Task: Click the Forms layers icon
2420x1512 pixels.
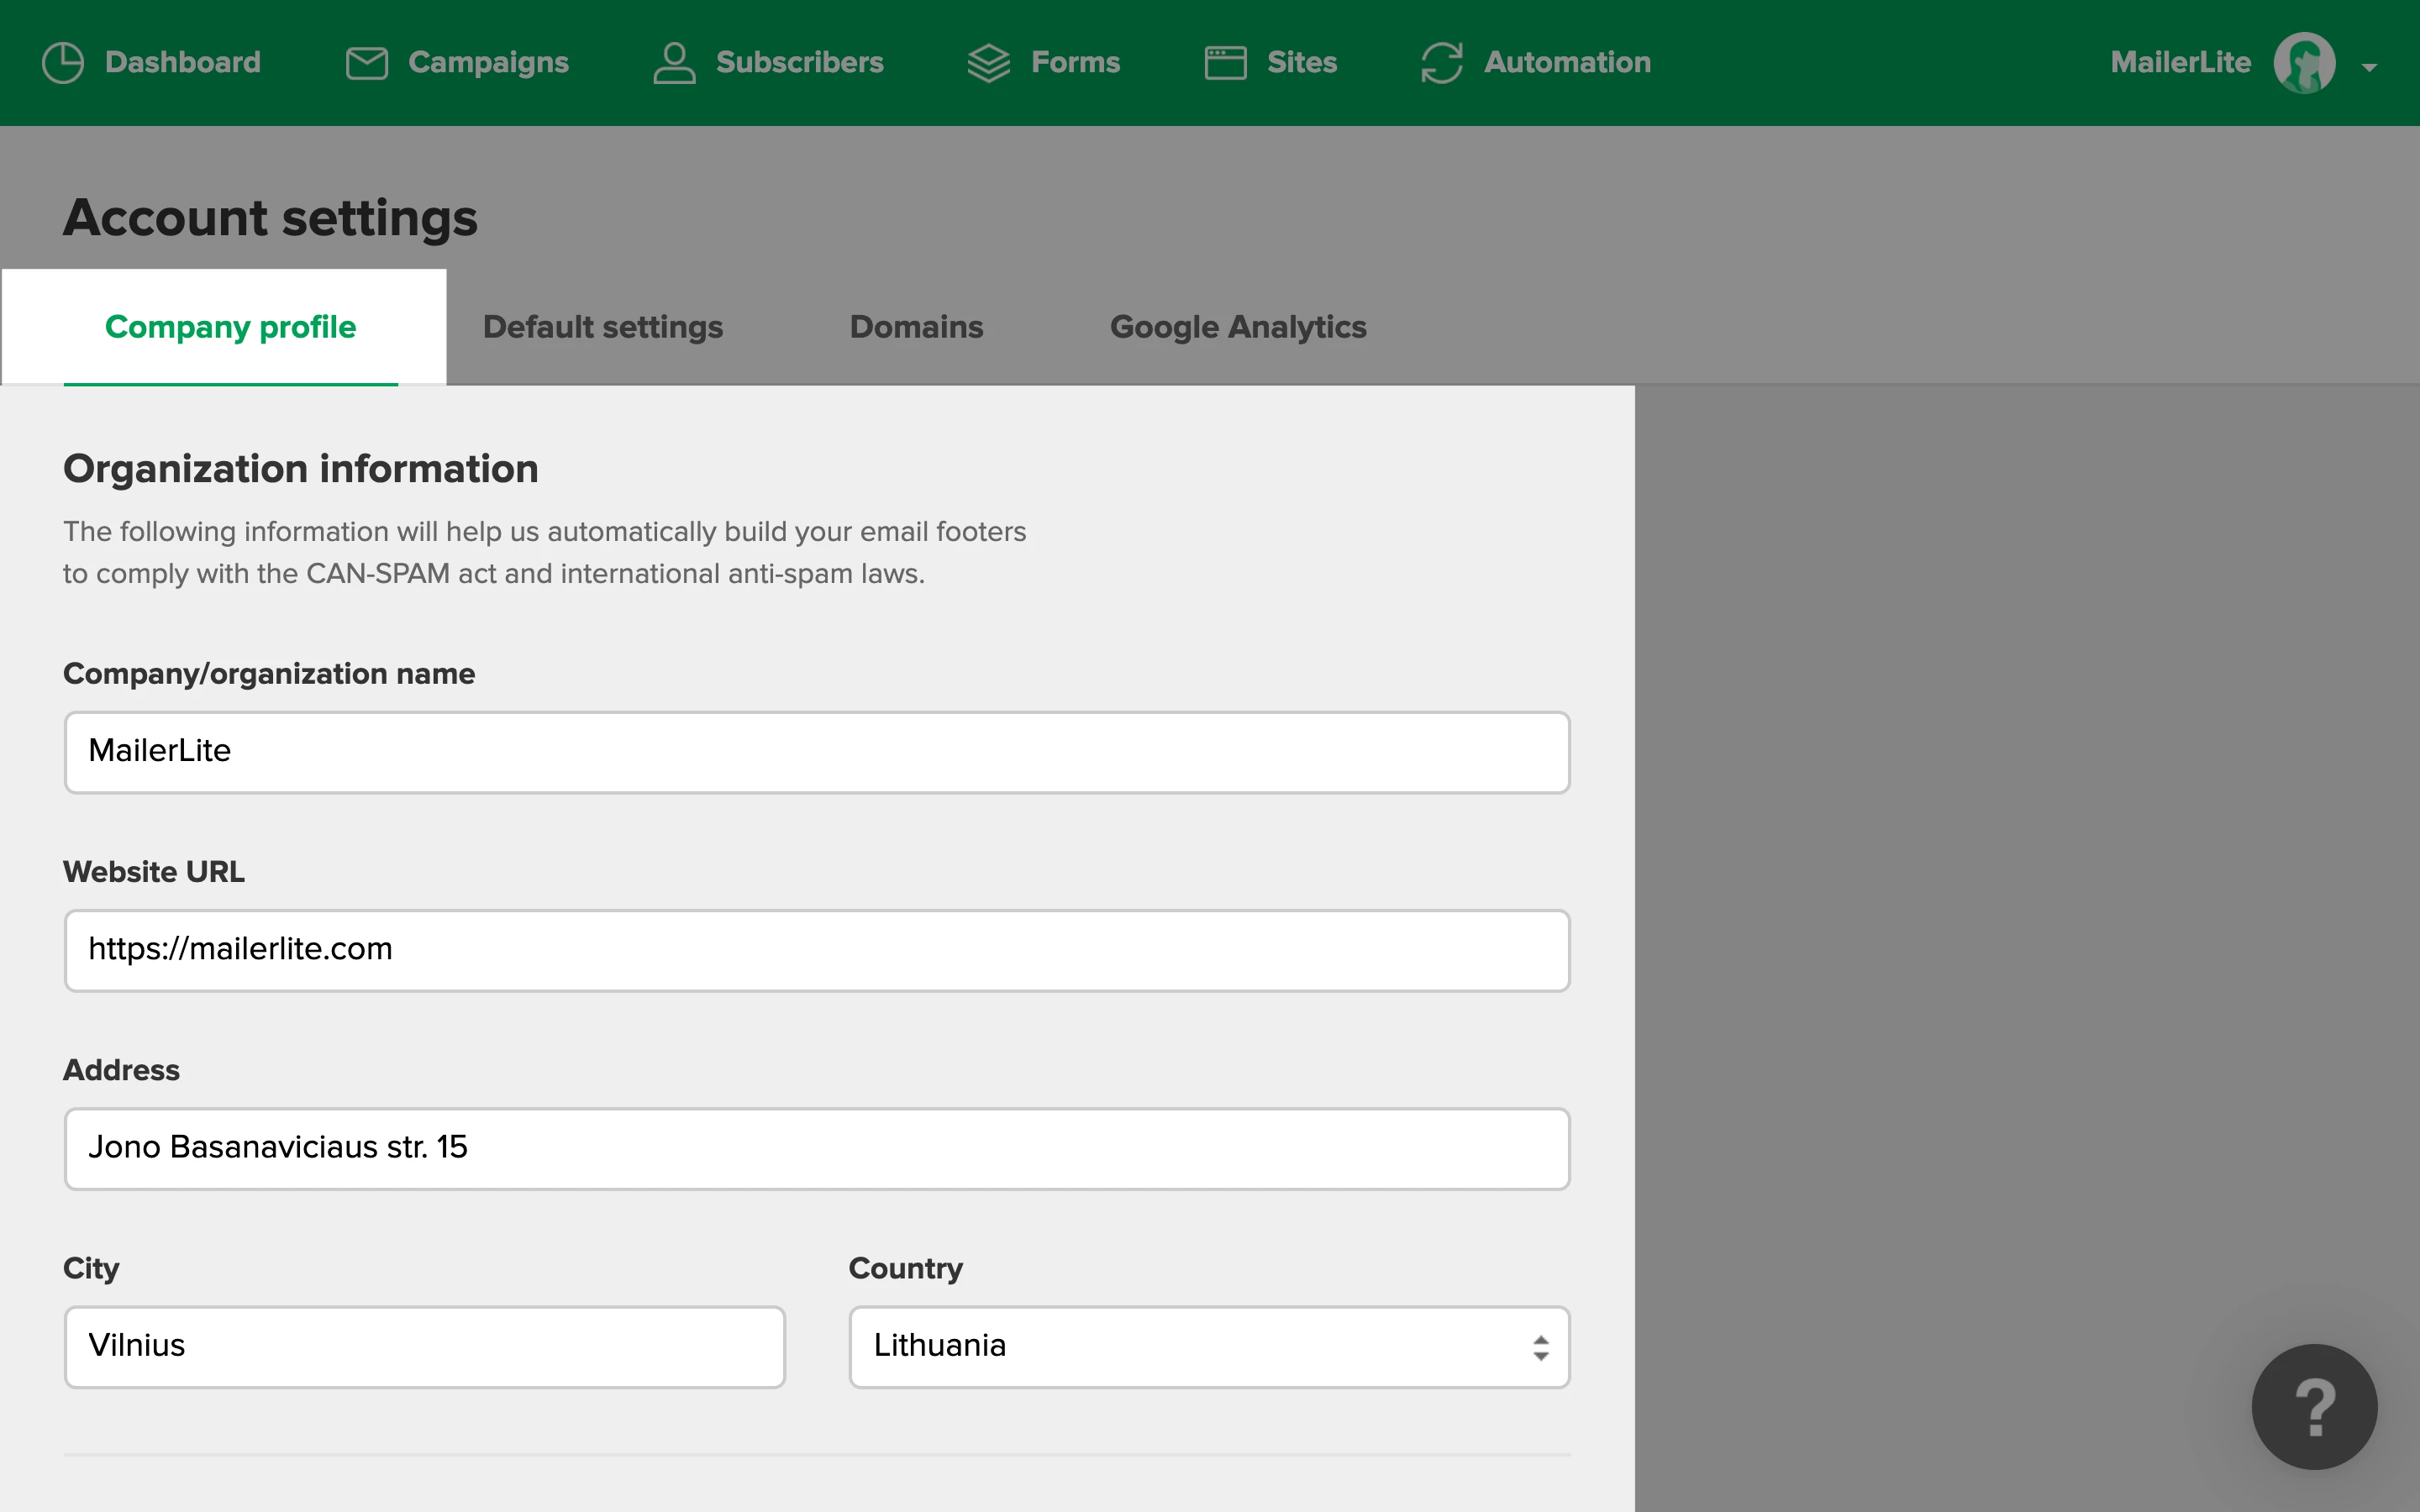Action: pos(988,63)
